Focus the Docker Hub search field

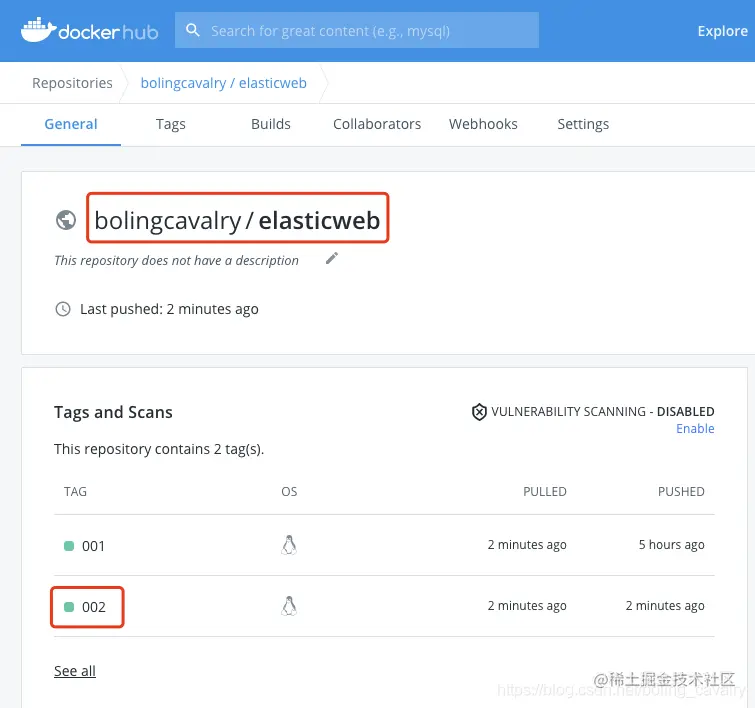[357, 30]
